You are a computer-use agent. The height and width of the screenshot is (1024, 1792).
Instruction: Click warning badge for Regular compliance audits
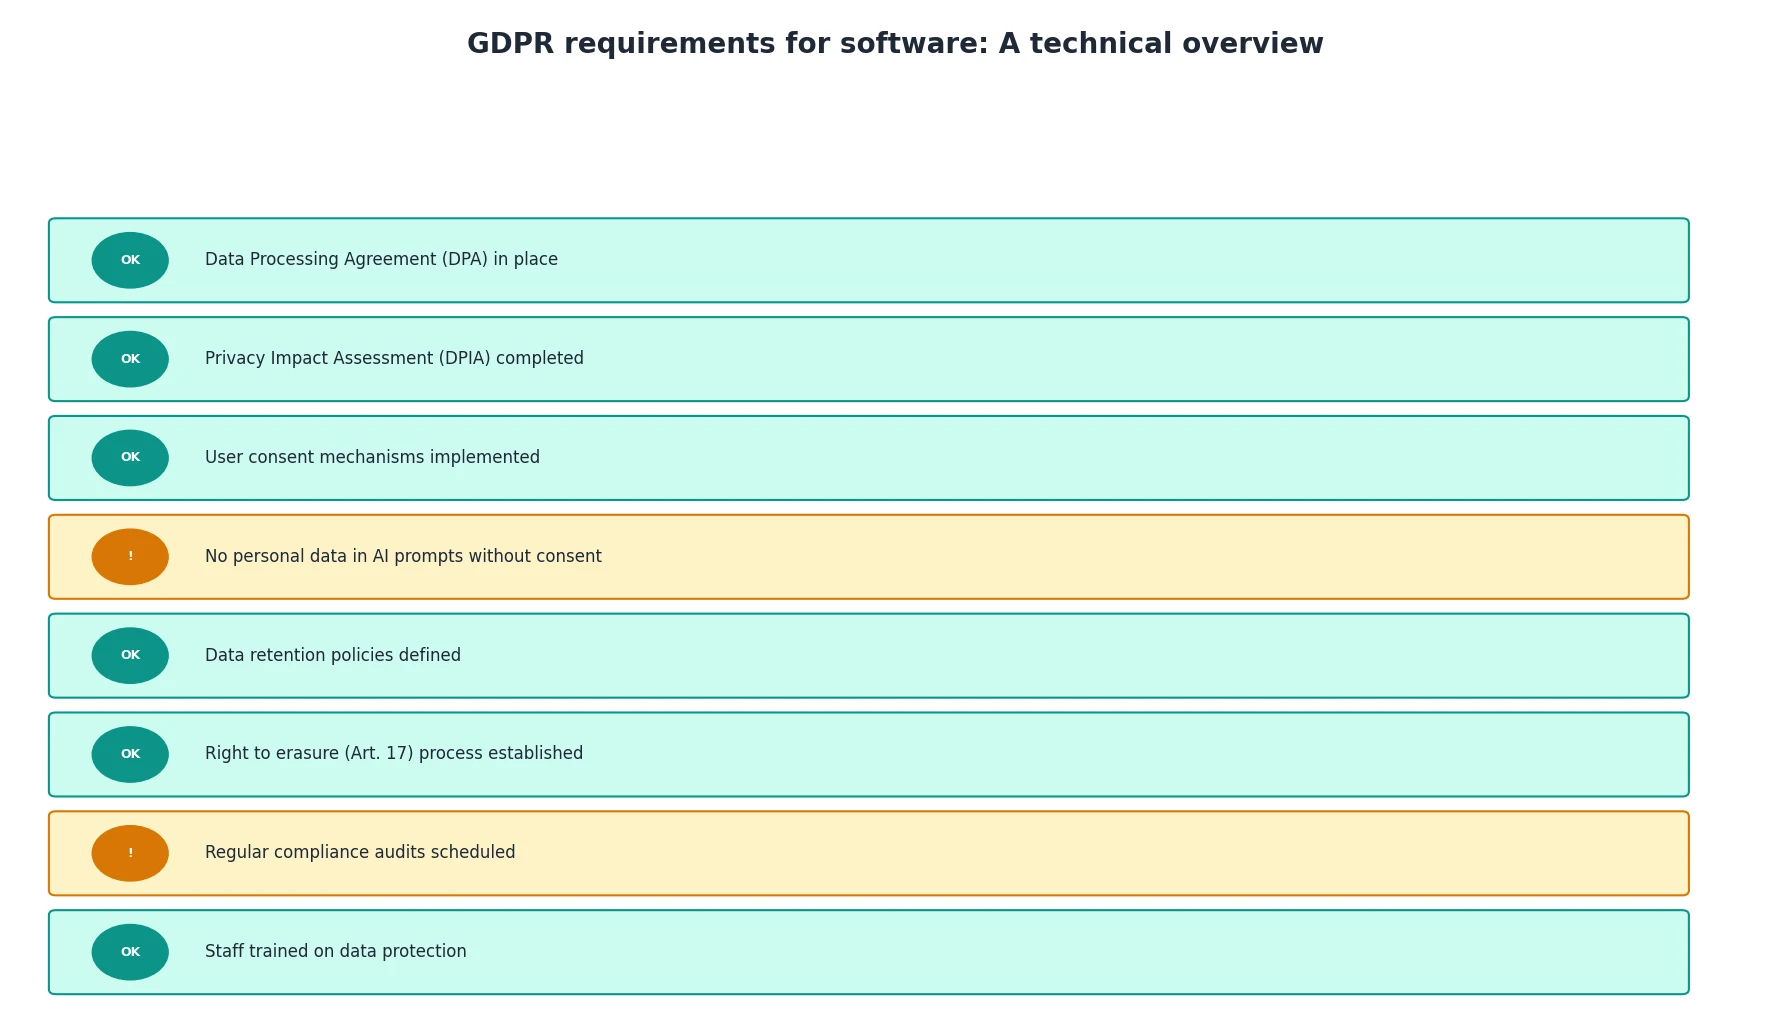pos(130,853)
